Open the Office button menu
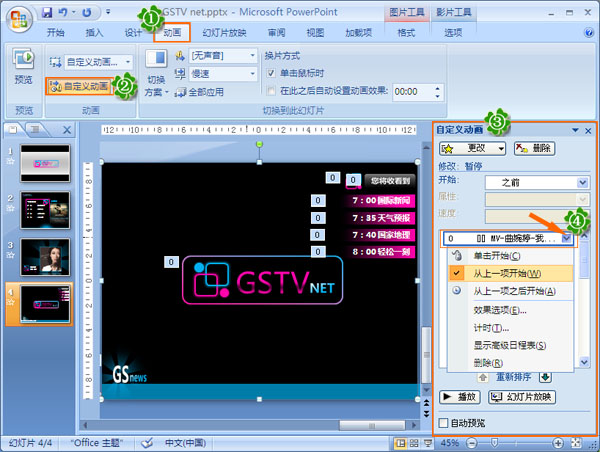Image resolution: width=600 pixels, height=452 pixels. 19,19
